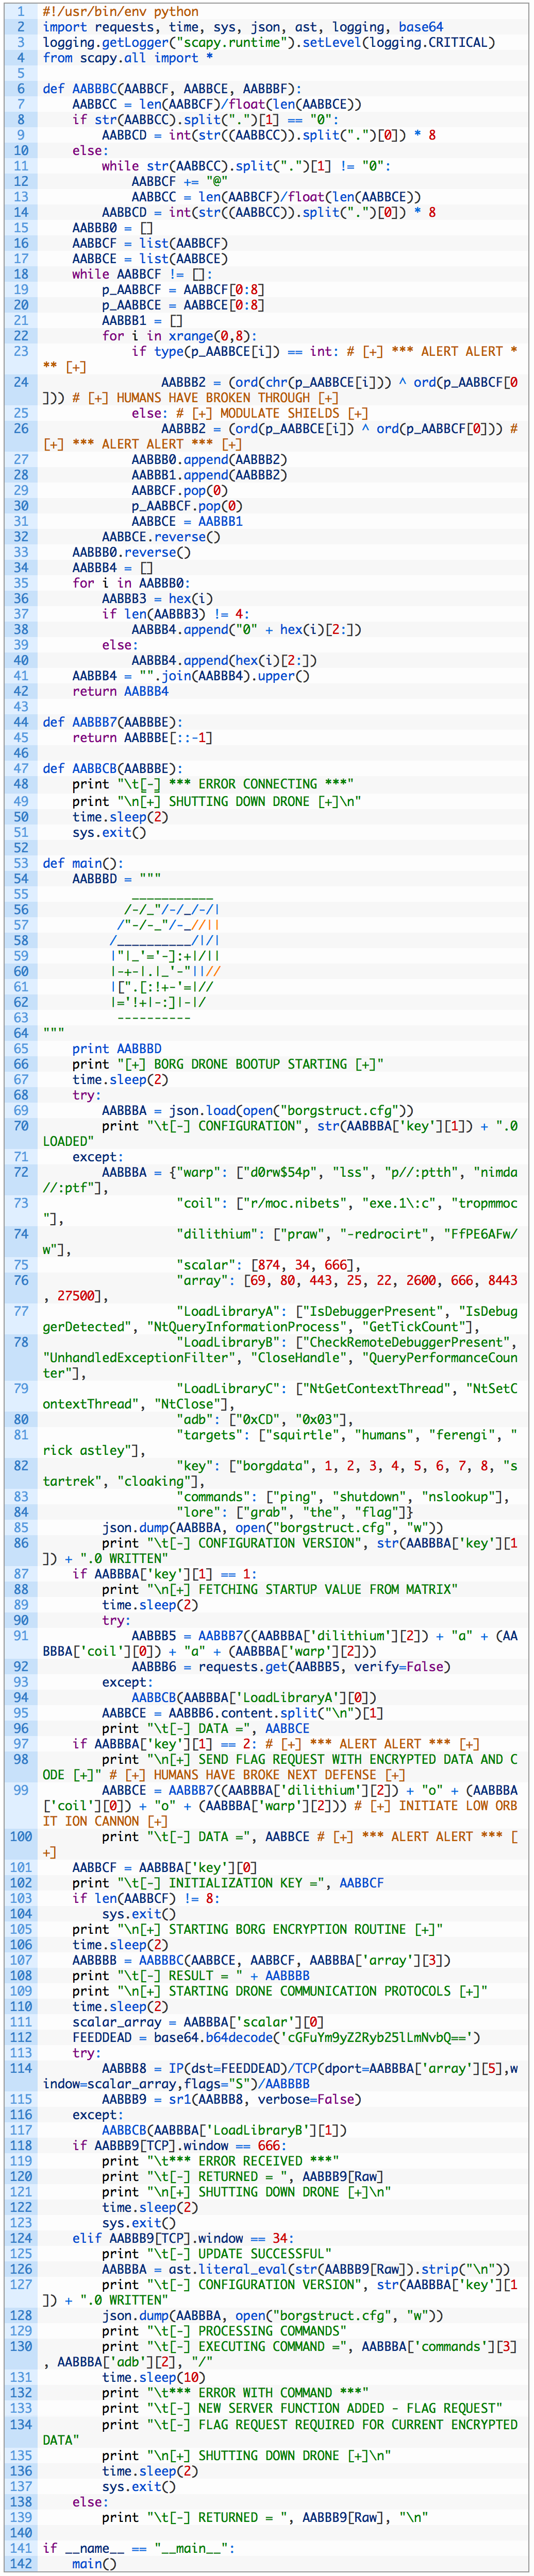Click 'AABBB6 = requests.get(AABBB5, verify=False)' line
534x2576 pixels.
[x=290, y=1666]
